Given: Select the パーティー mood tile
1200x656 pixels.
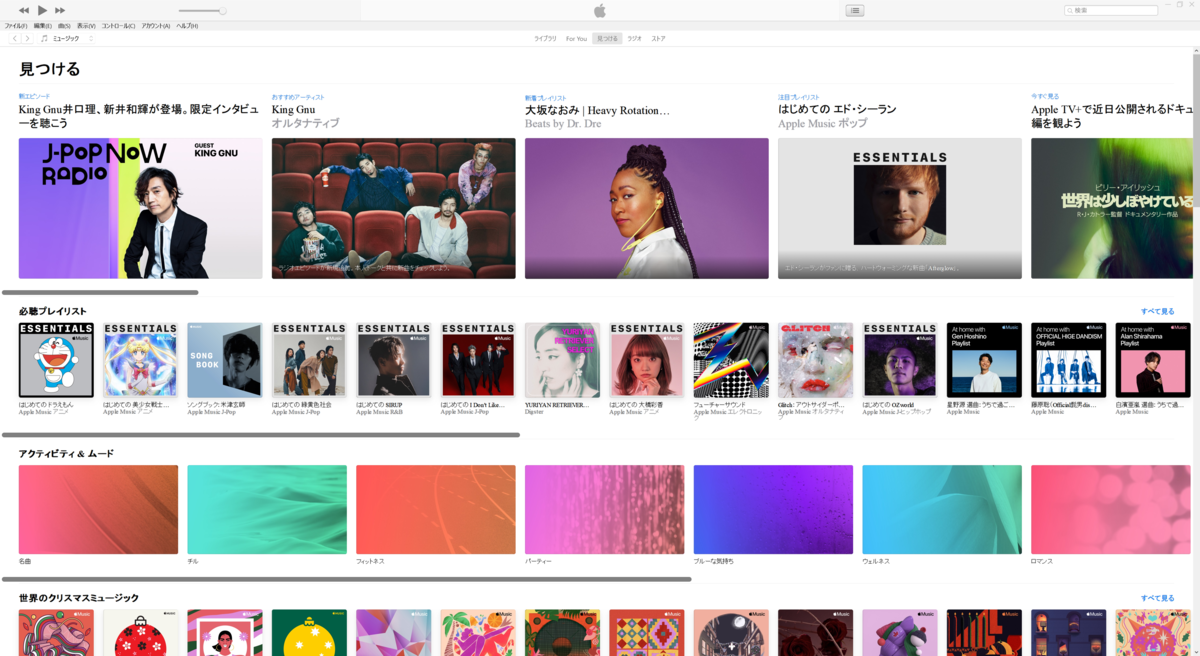Looking at the screenshot, I should (x=605, y=510).
